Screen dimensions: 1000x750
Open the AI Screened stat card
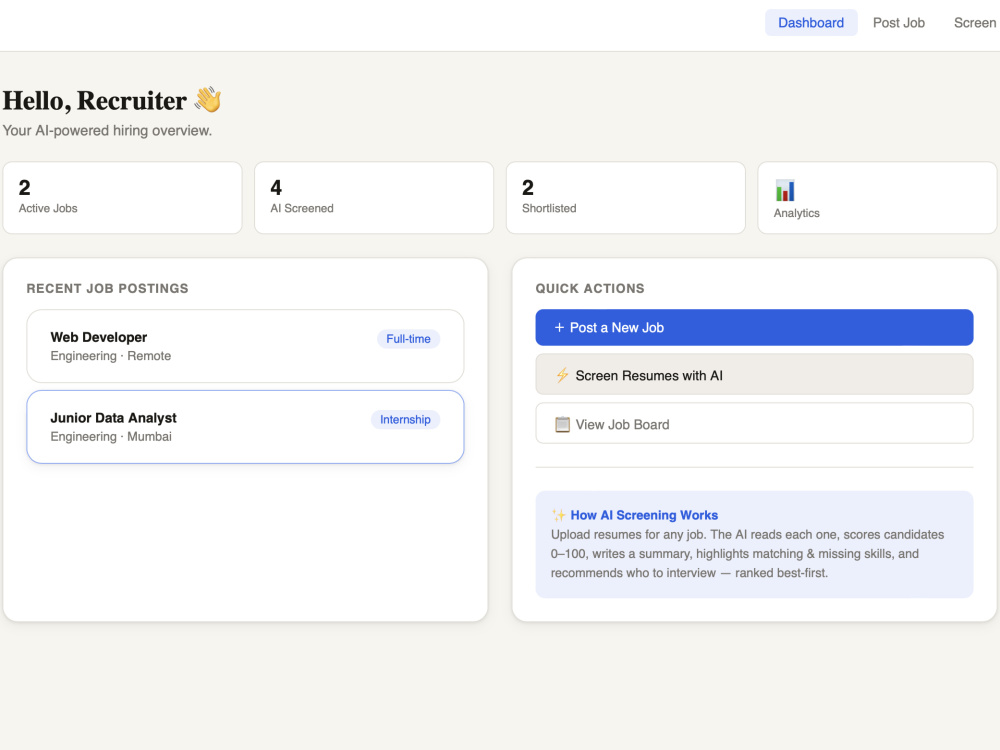[374, 198]
